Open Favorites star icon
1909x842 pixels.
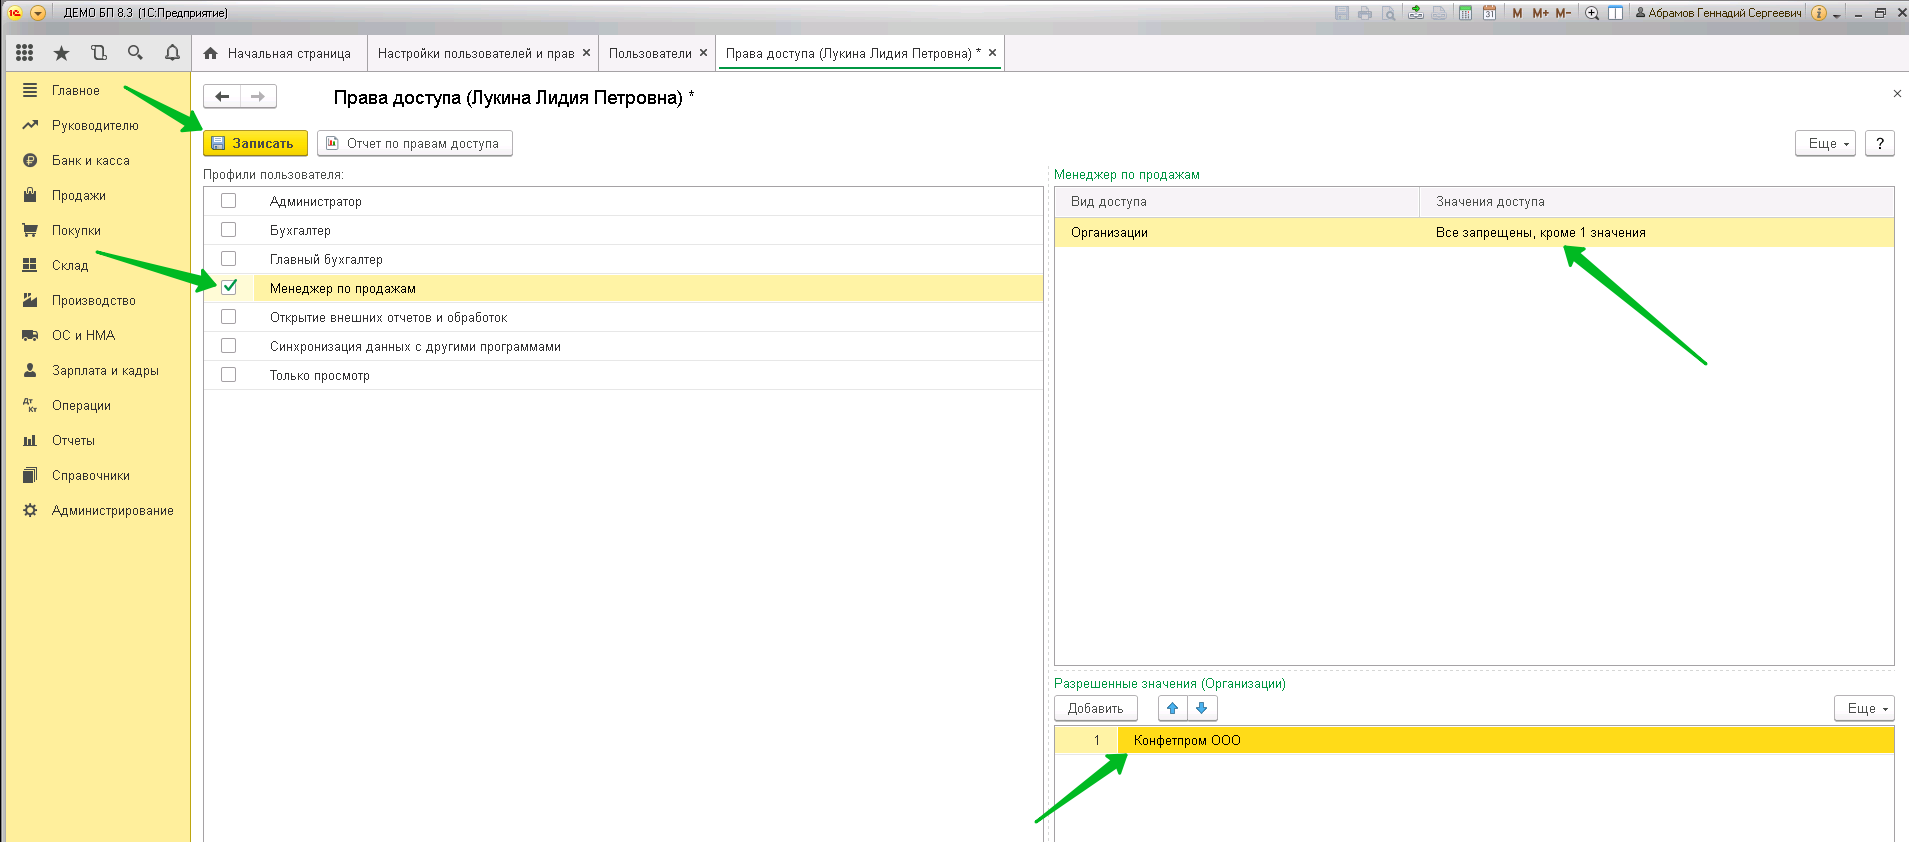61,53
